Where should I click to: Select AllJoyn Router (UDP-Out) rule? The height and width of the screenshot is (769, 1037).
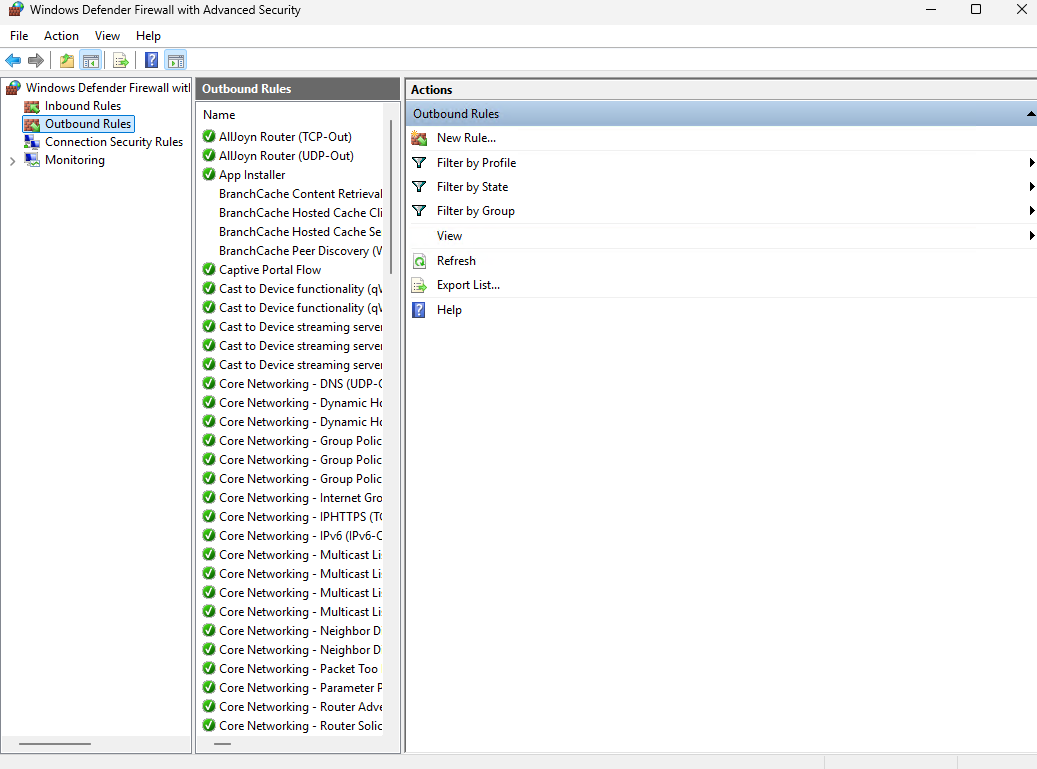coord(286,156)
